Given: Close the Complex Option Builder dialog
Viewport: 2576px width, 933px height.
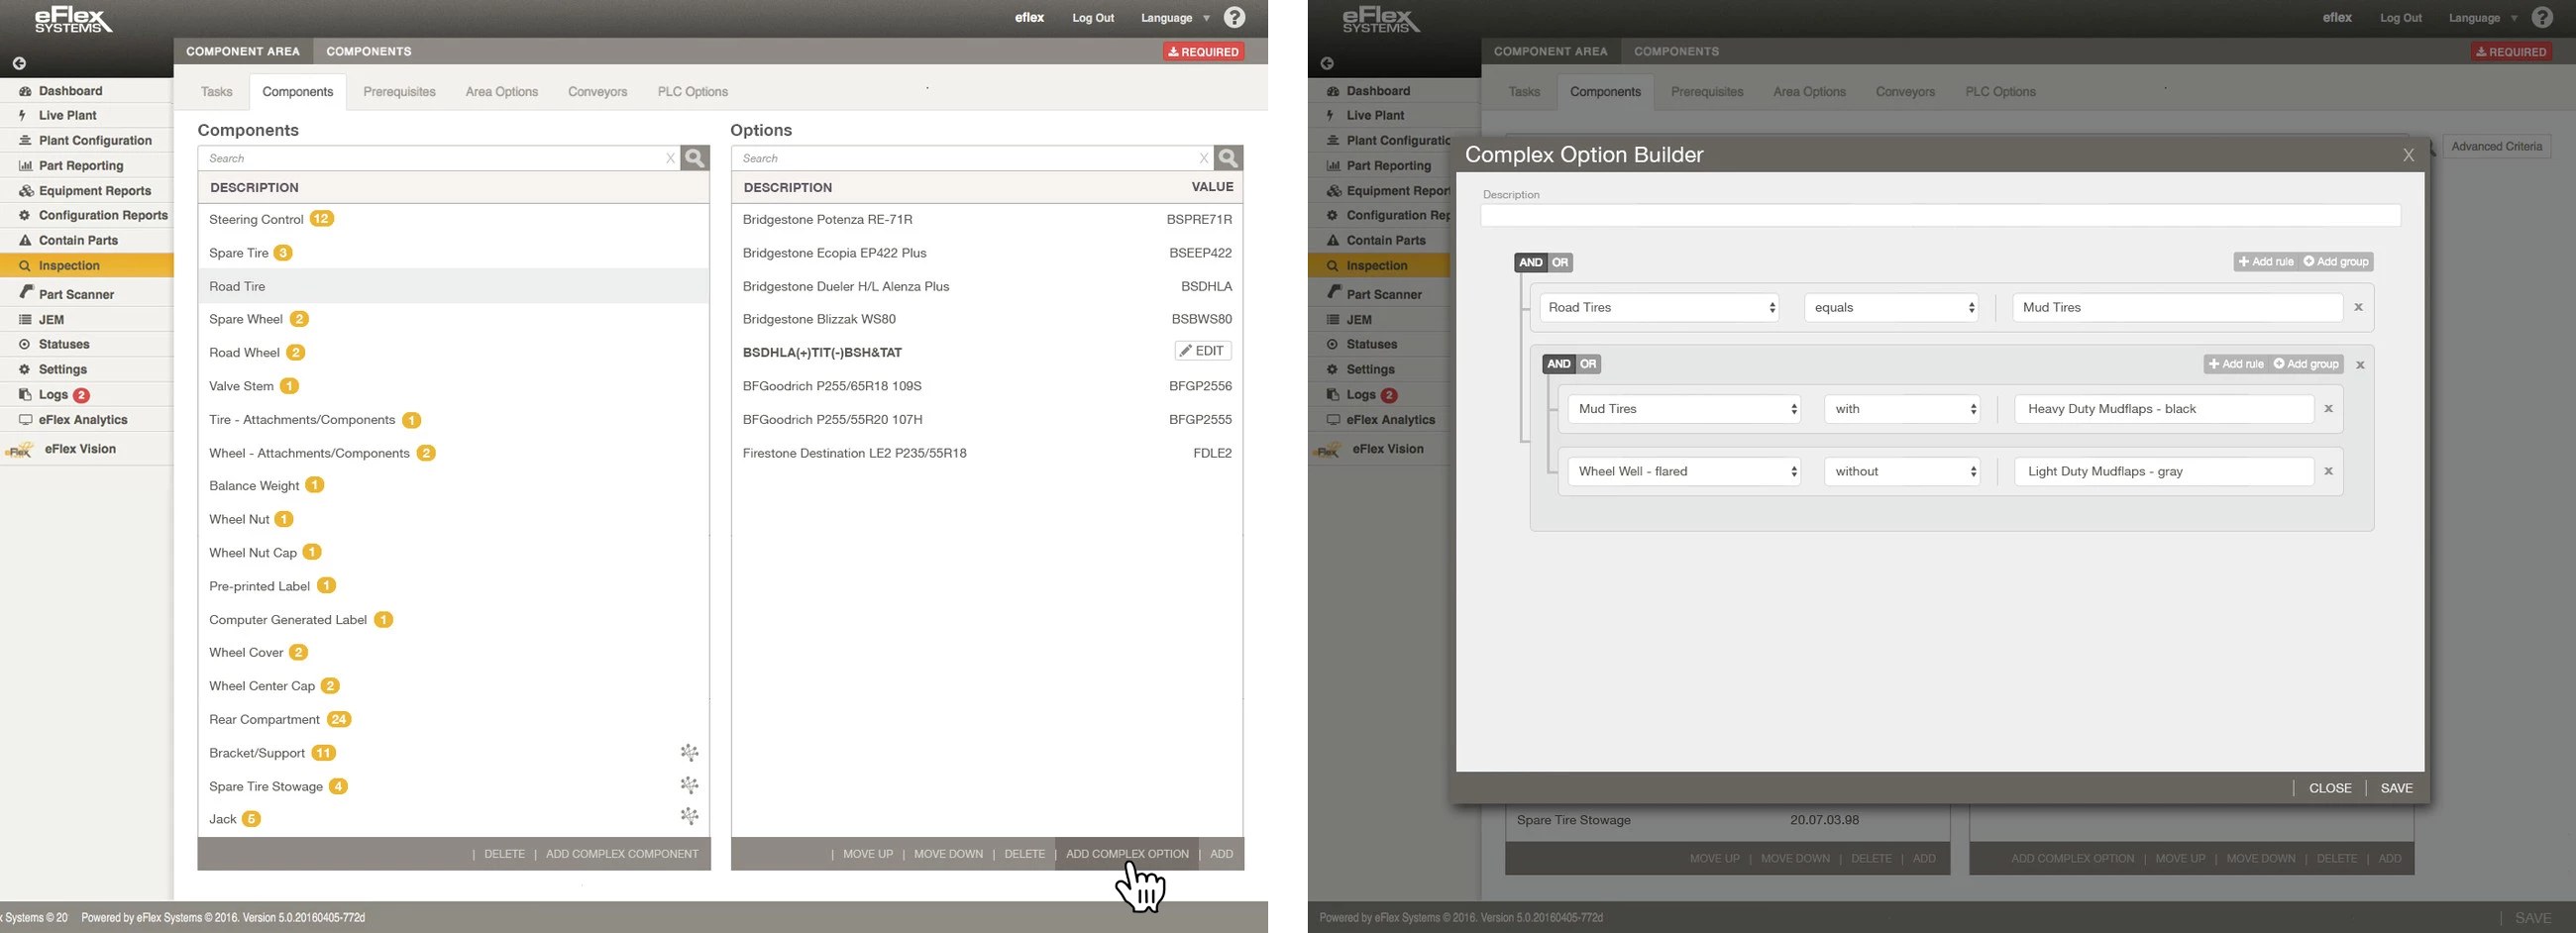Looking at the screenshot, I should (2408, 155).
